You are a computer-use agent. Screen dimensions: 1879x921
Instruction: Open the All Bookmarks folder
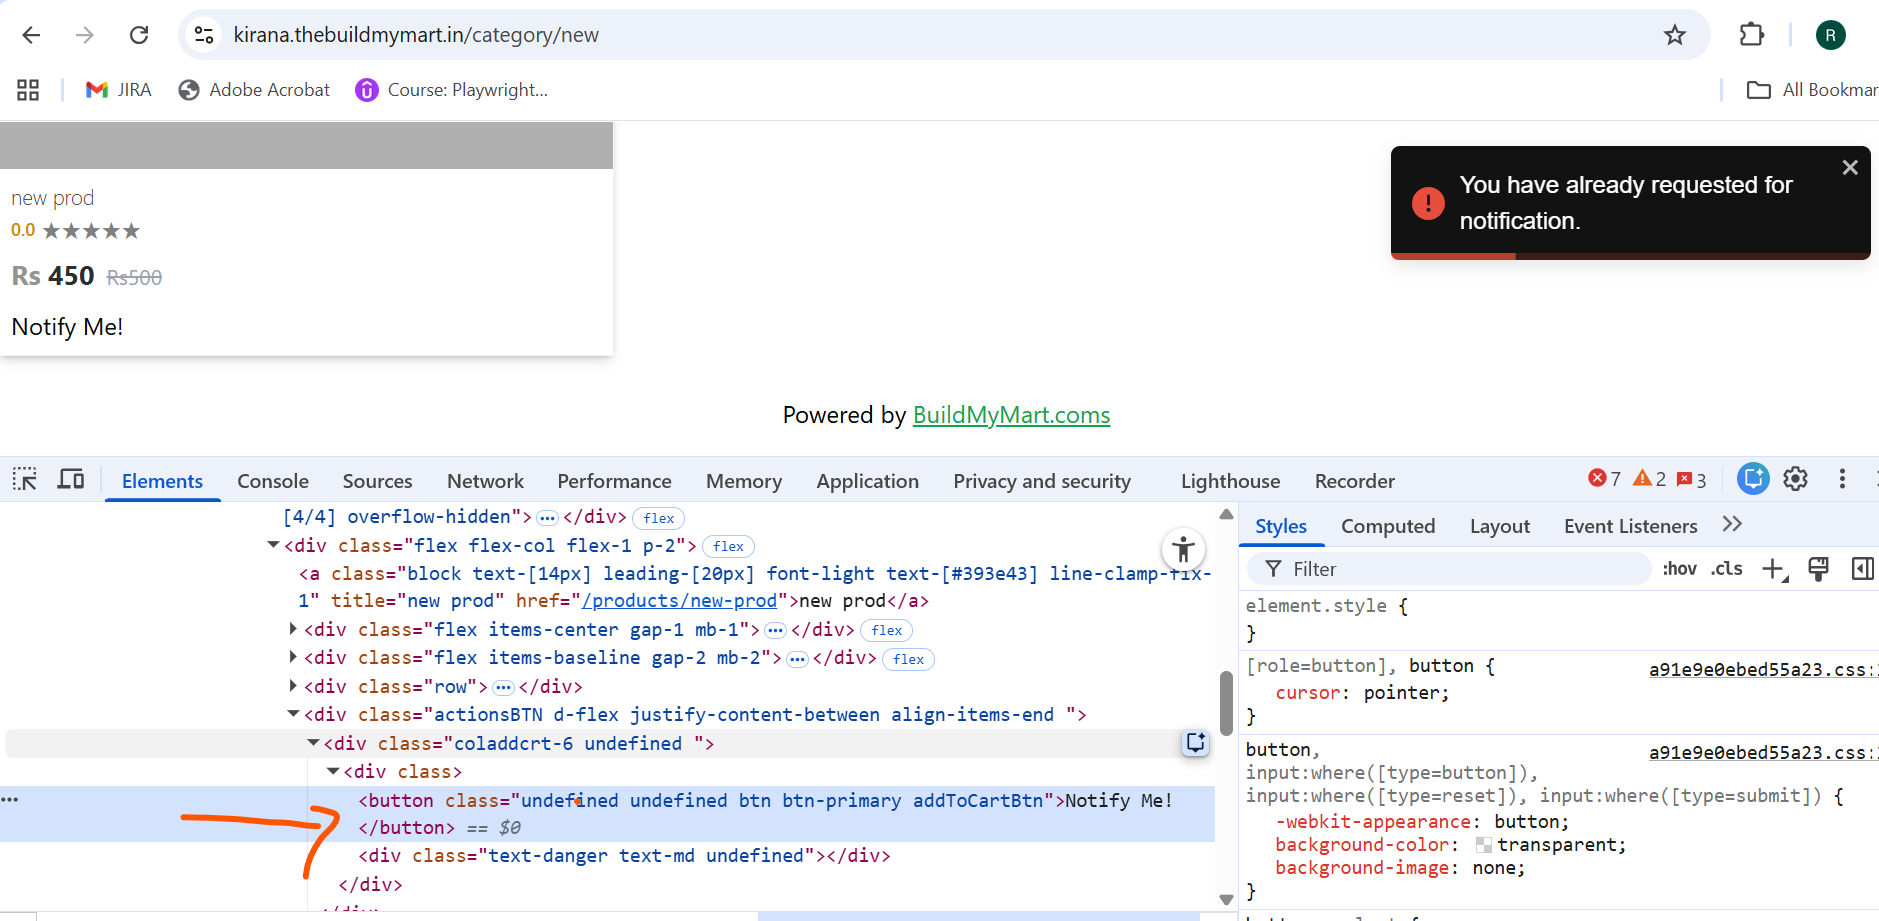1812,90
